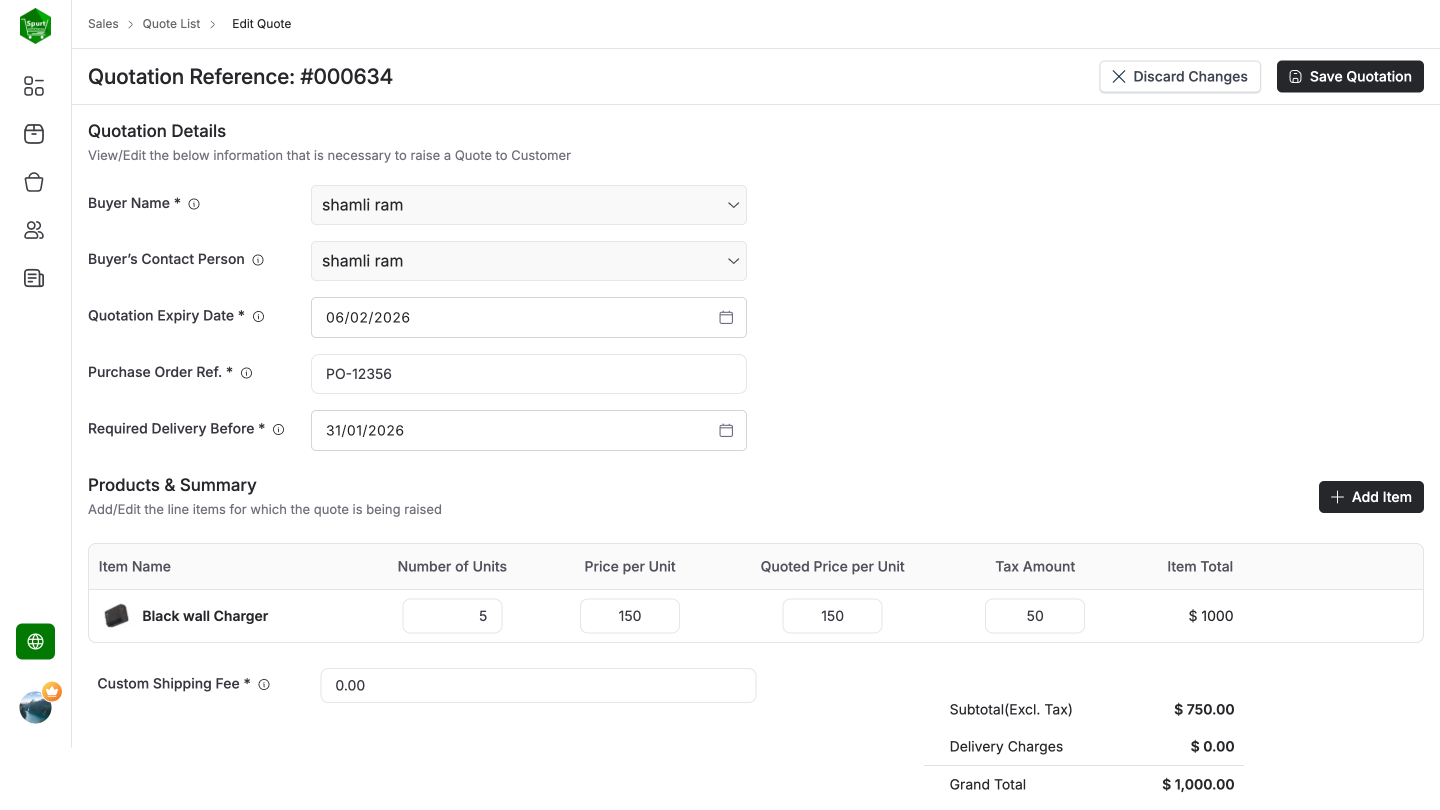Click the green globe language icon
The image size is (1440, 810).
35,642
